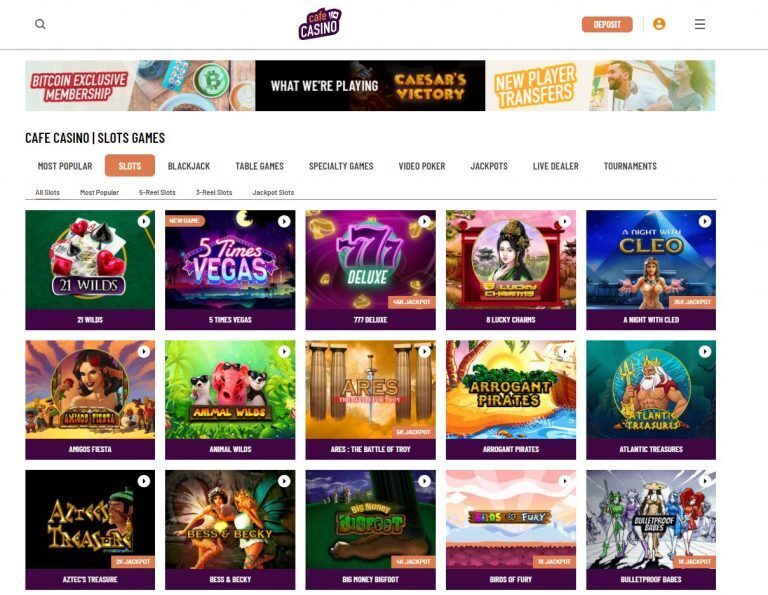This screenshot has width=768, height=595.
Task: Click play icon on 5 Times Vegas
Action: click(x=284, y=221)
